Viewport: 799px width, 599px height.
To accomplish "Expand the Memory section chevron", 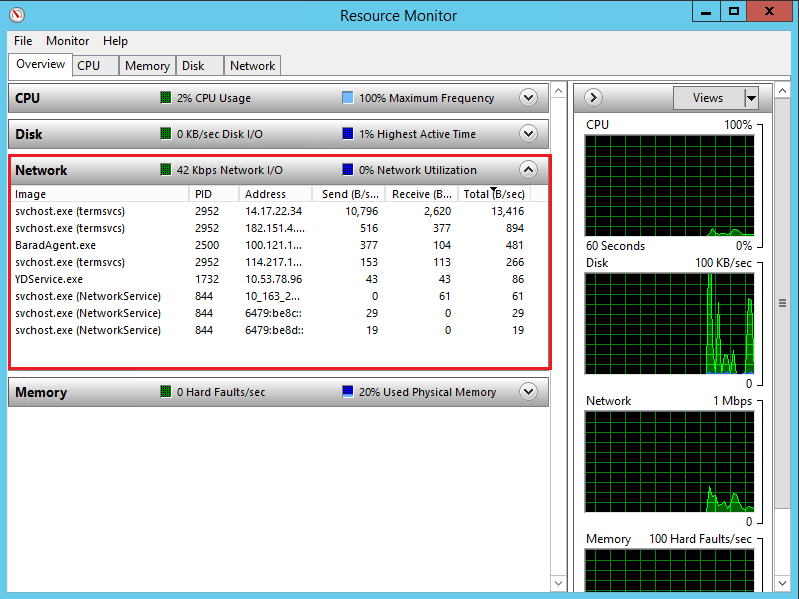I will [x=529, y=392].
